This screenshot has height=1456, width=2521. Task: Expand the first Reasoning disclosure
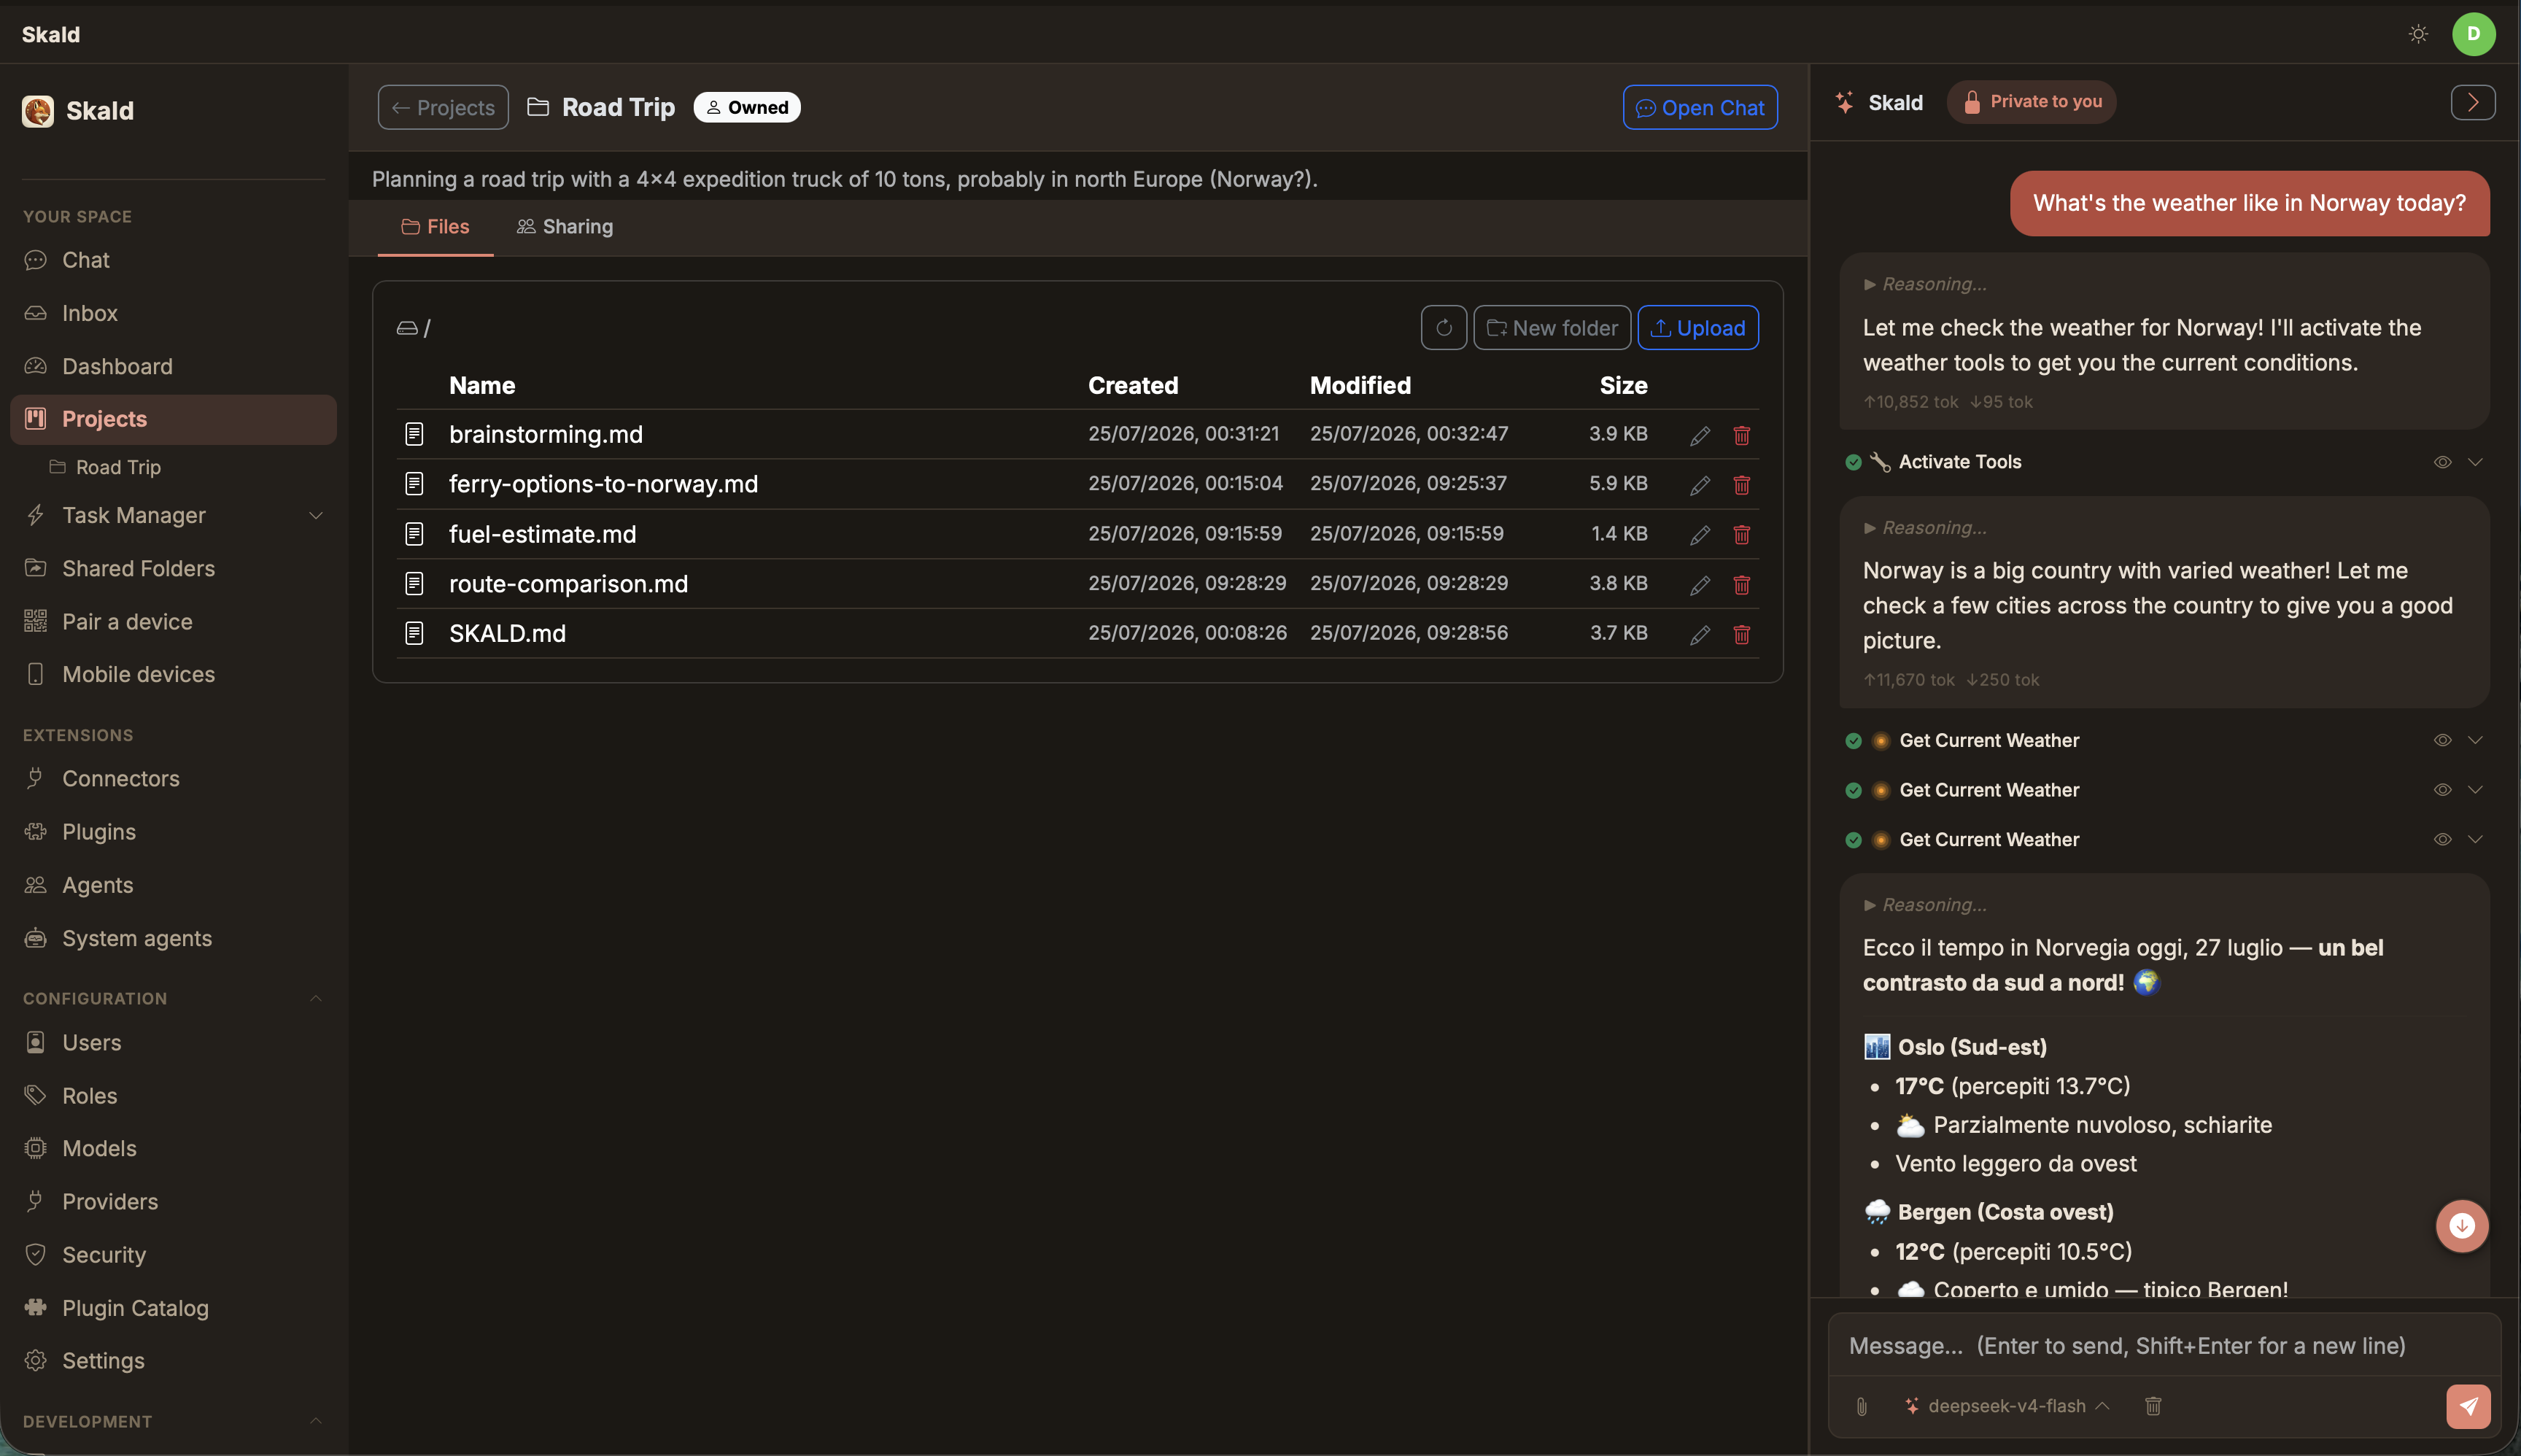pyautogui.click(x=1925, y=284)
